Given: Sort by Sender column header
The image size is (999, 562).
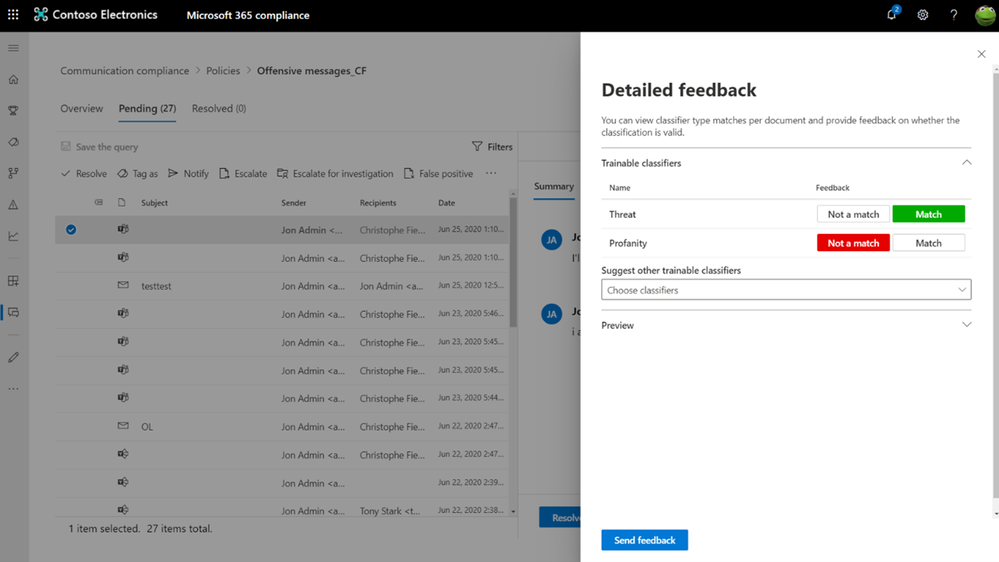Looking at the screenshot, I should 294,203.
